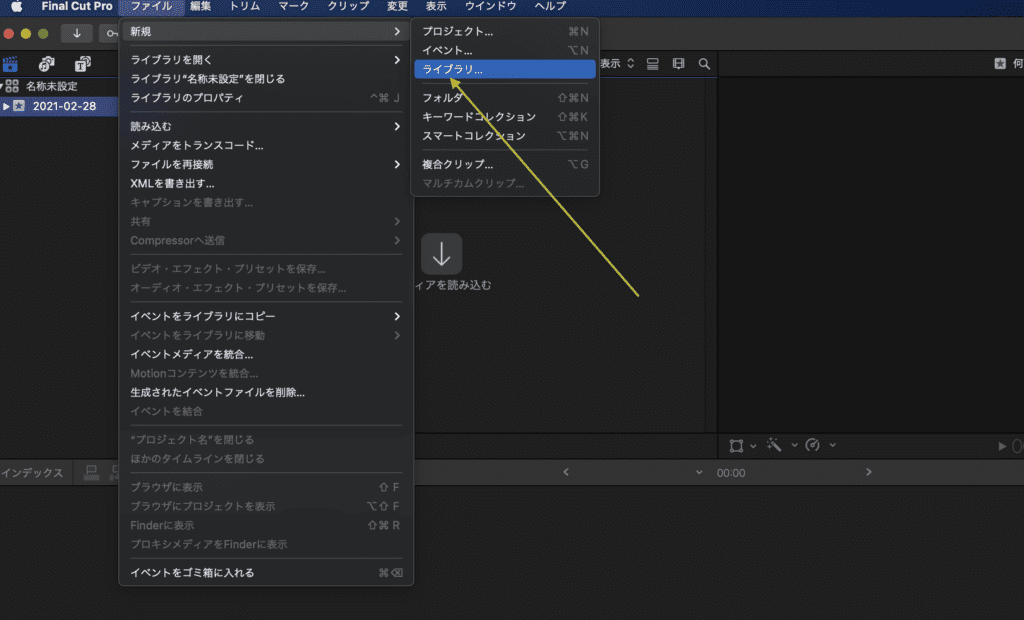Expand ファイルを再接続 submenu

click(x=266, y=165)
